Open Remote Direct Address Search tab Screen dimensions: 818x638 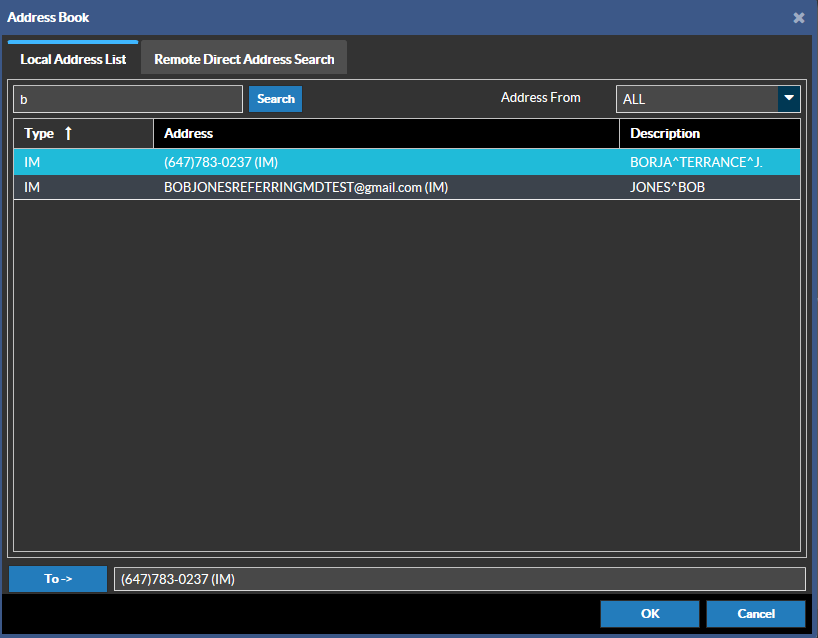(244, 59)
